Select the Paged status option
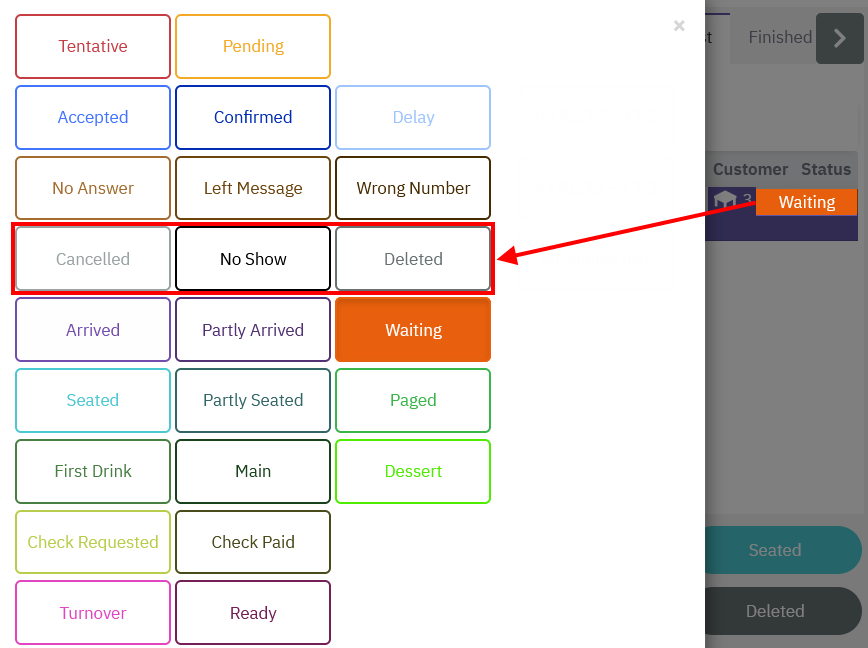Screen dimensions: 868x648 tap(413, 400)
